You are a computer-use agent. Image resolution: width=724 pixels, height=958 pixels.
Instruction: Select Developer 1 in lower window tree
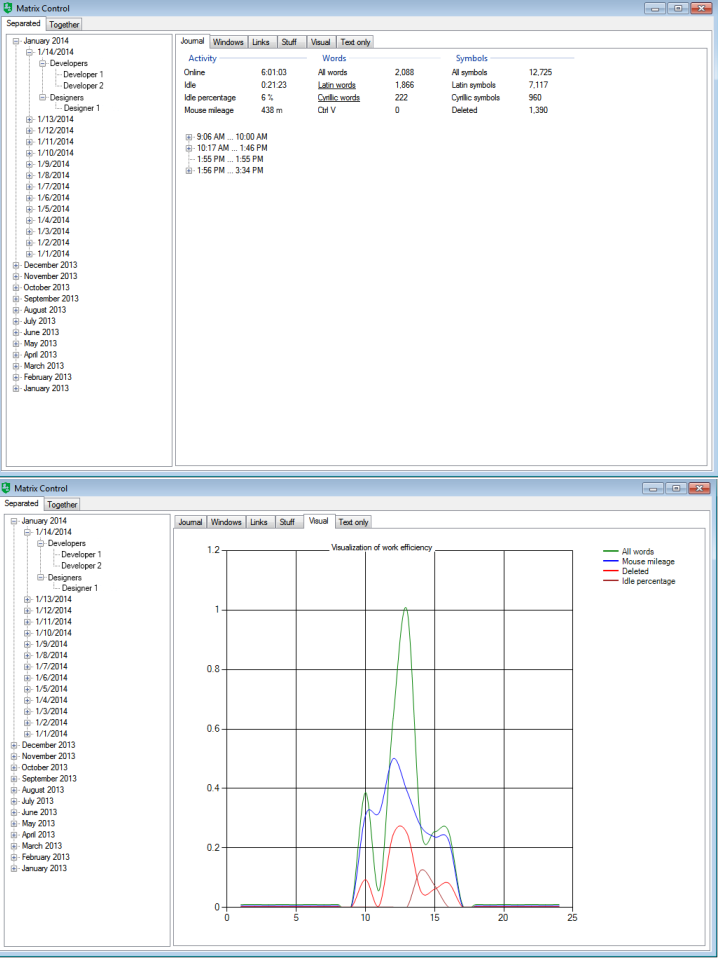(x=81, y=555)
